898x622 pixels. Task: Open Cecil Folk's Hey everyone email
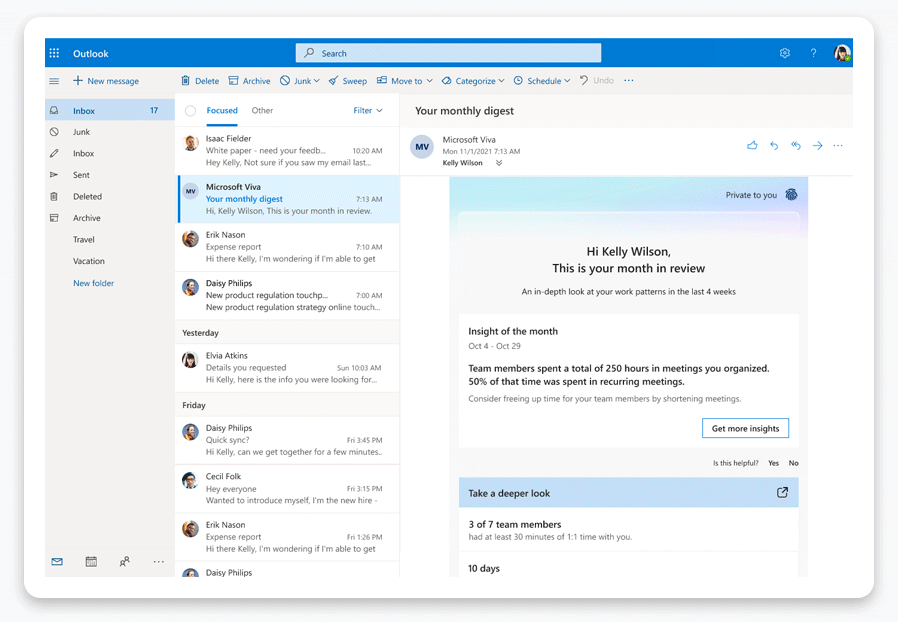(287, 489)
